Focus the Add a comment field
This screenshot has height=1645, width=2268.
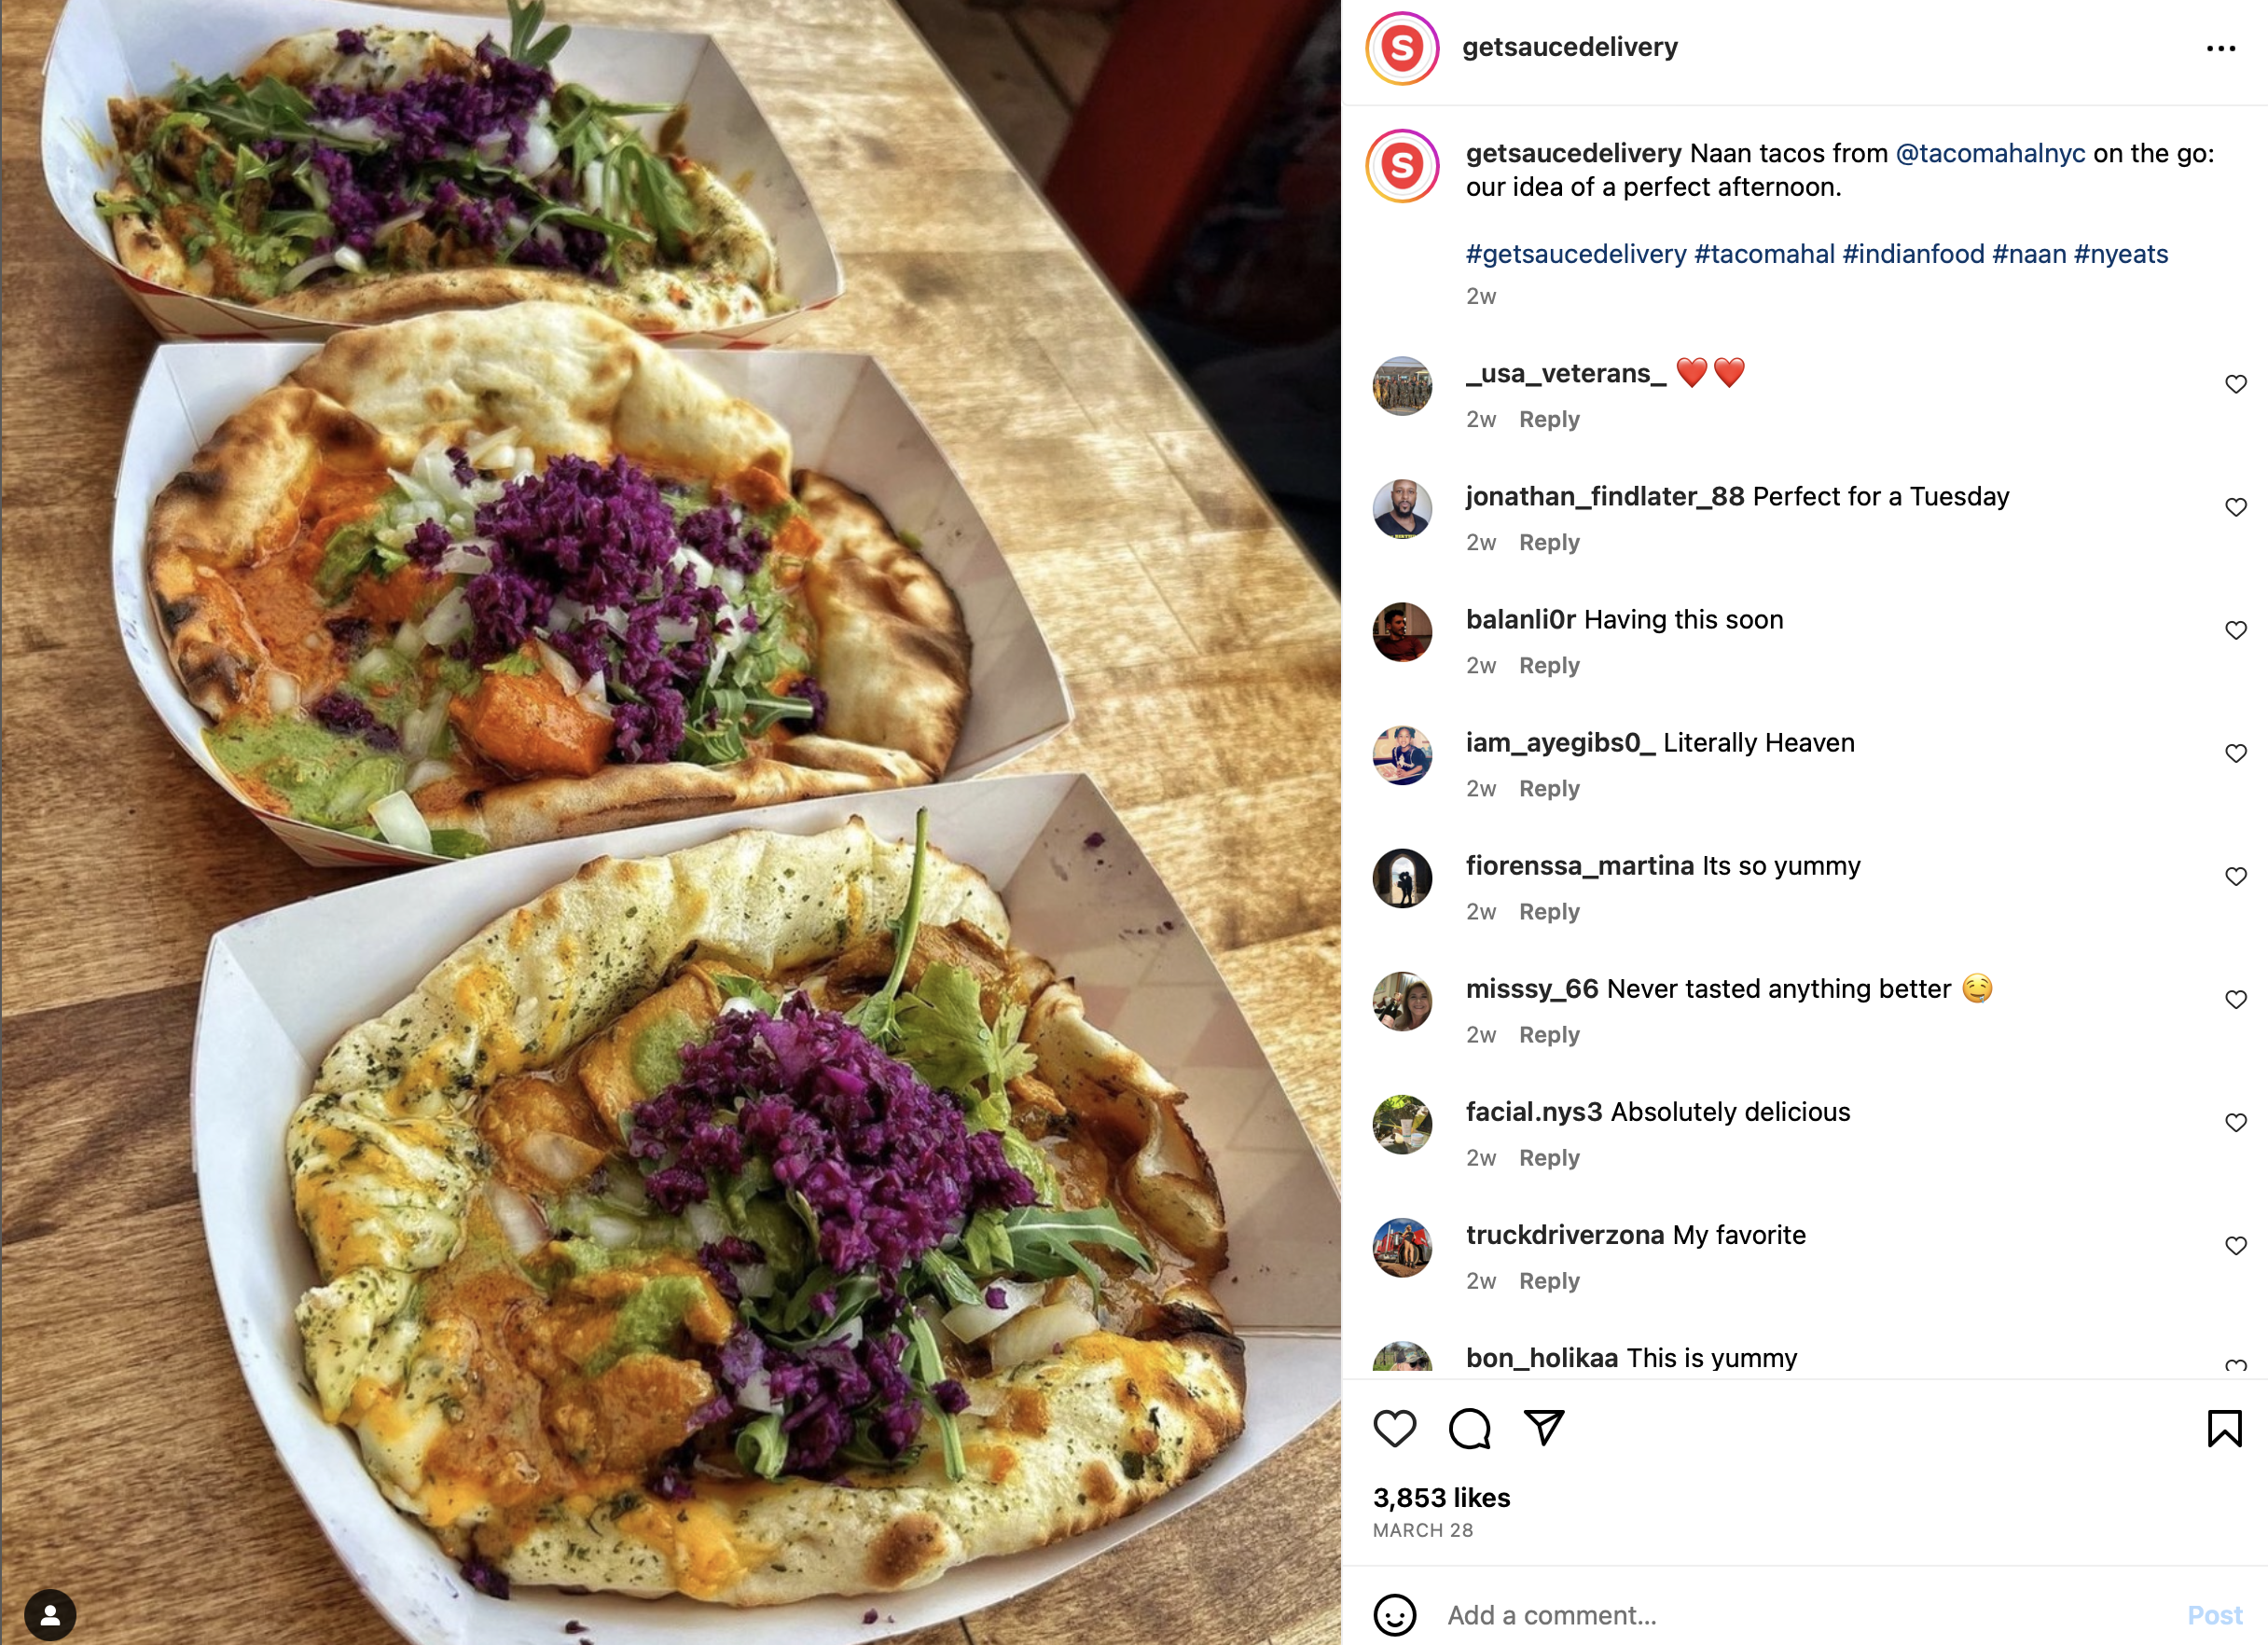point(1800,1614)
